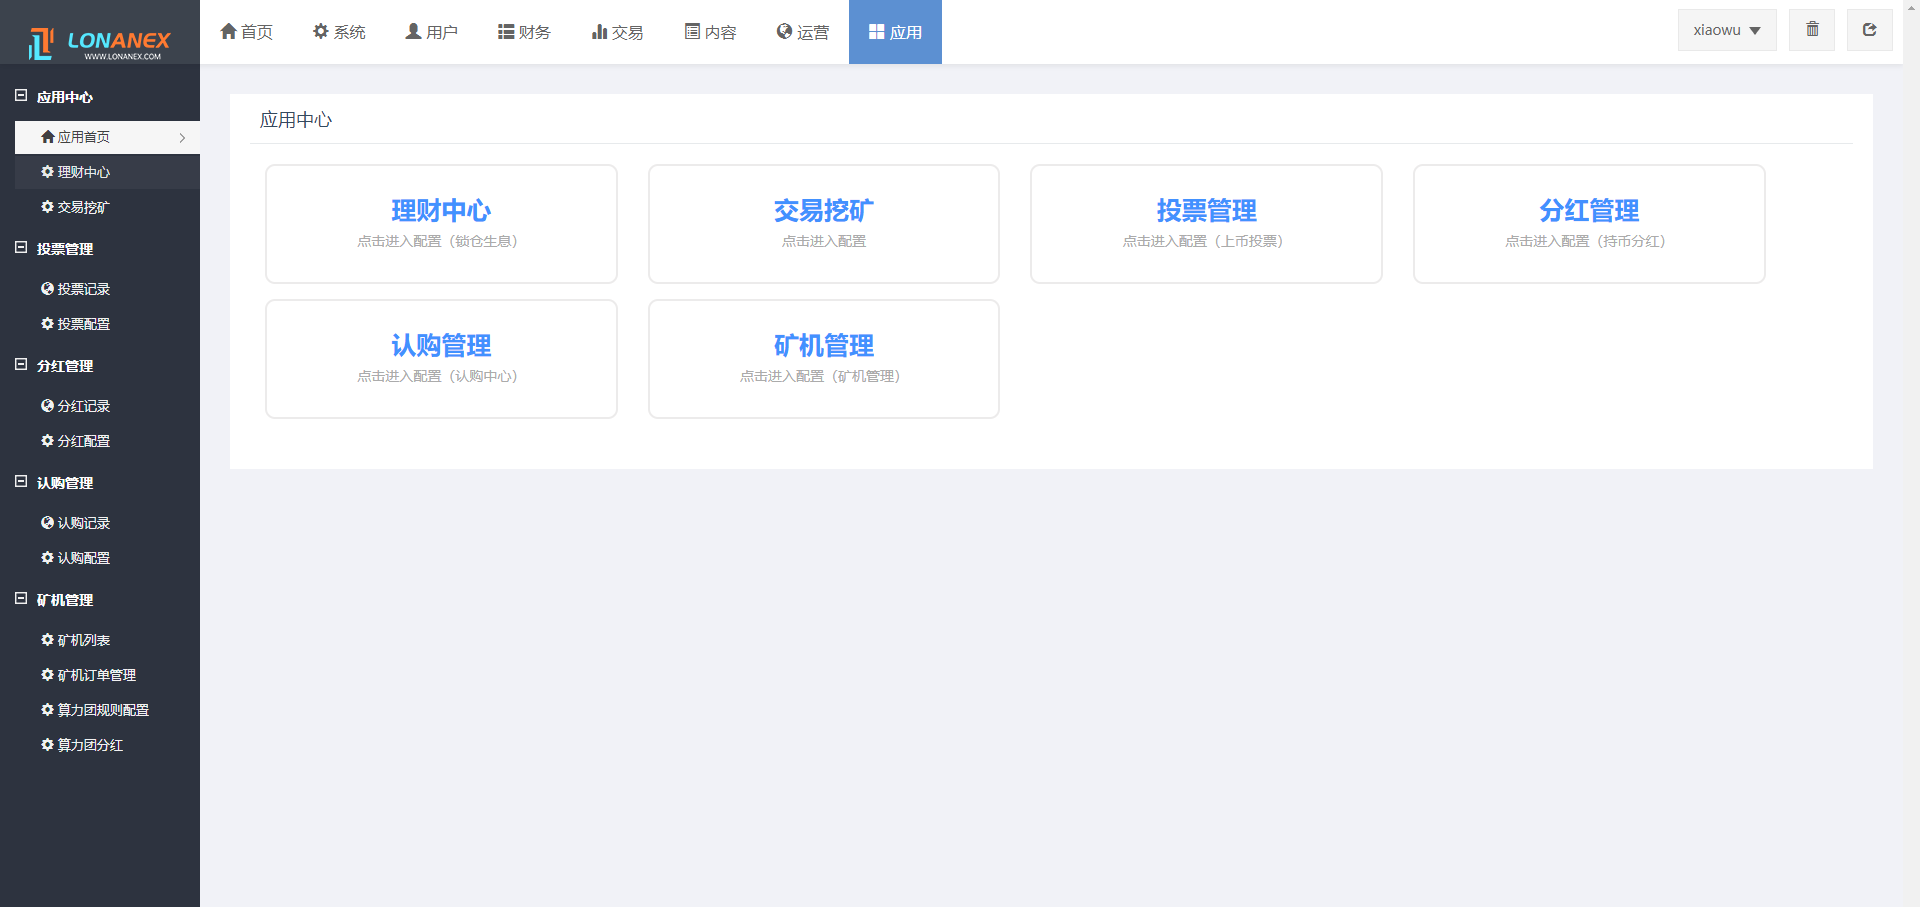Click the gear icon beside 算力团分红
The image size is (1920, 907).
point(47,745)
